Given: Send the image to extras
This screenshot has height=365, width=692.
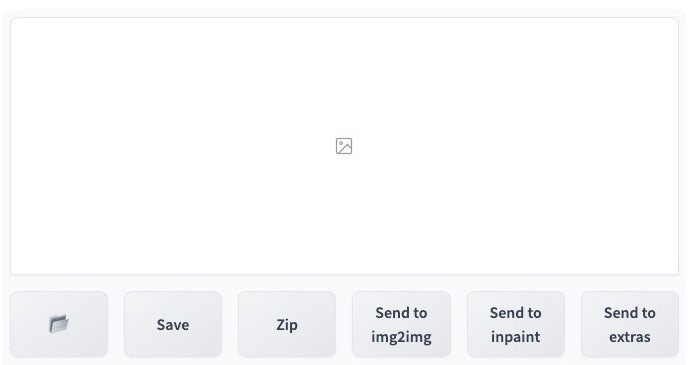Looking at the screenshot, I should tap(630, 324).
